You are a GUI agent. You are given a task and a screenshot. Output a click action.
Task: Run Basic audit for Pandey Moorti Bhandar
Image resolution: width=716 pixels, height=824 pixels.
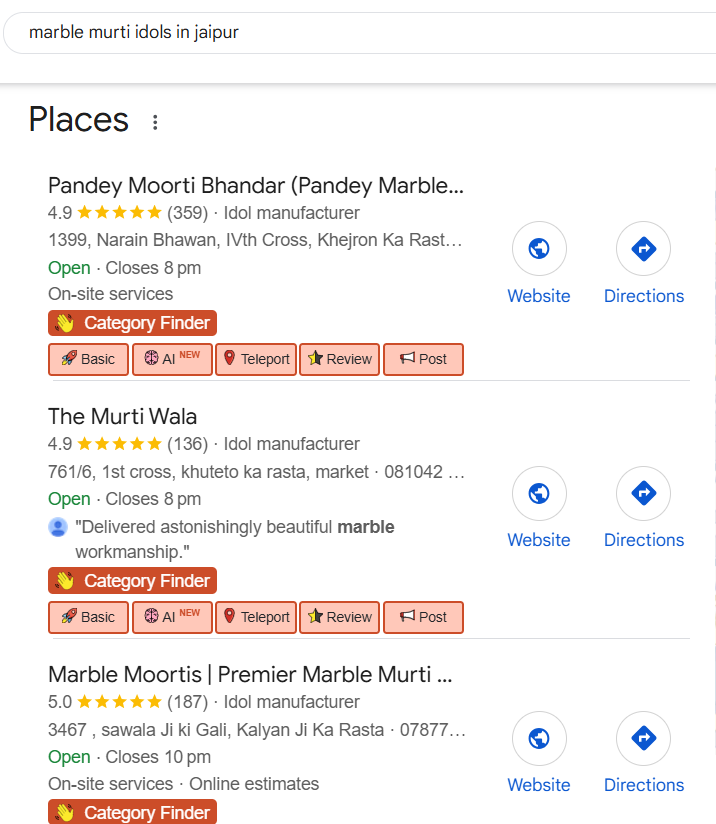[89, 359]
